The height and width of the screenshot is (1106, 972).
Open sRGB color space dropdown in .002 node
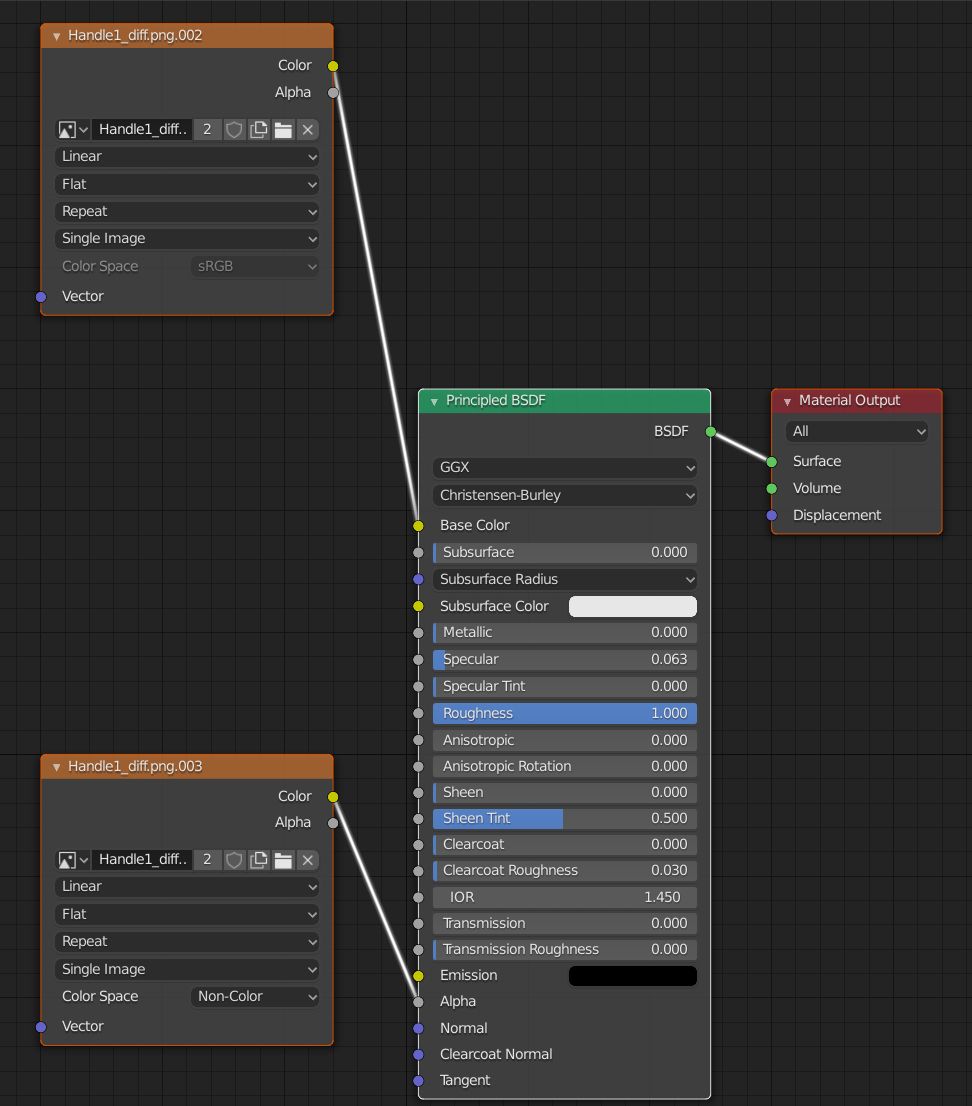255,267
